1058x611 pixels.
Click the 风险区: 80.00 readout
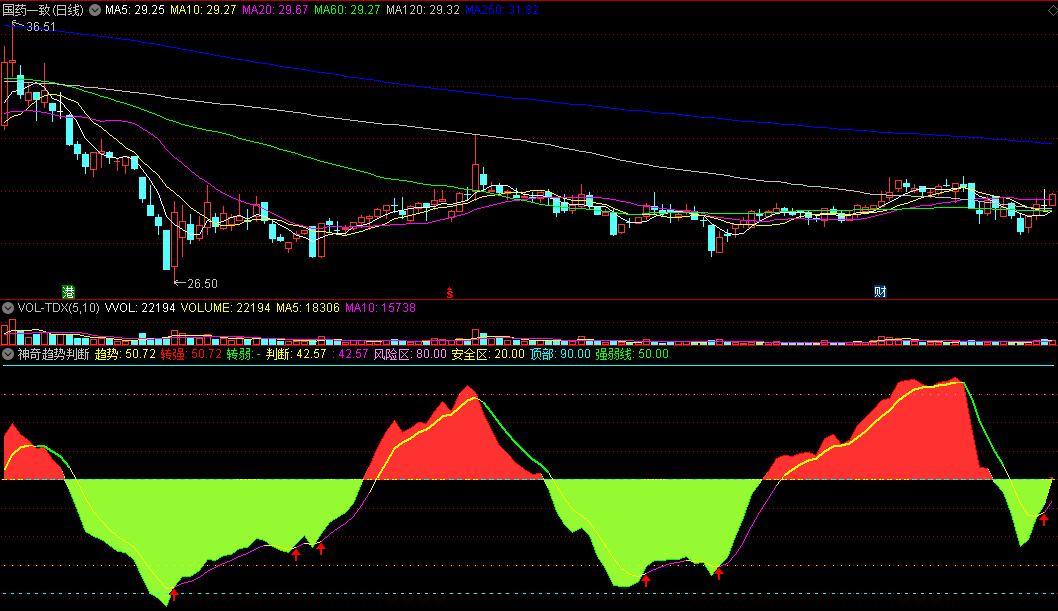(x=410, y=354)
